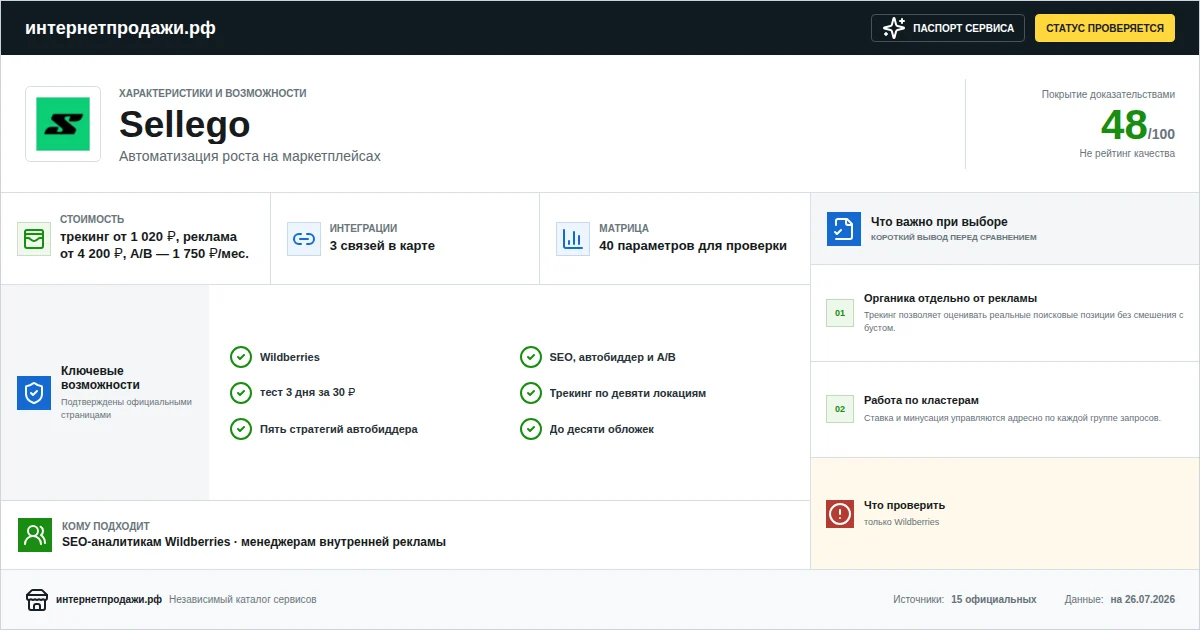Screen dimensions: 1200x630
Task: Click the Что проверить heading
Action: (x=904, y=505)
